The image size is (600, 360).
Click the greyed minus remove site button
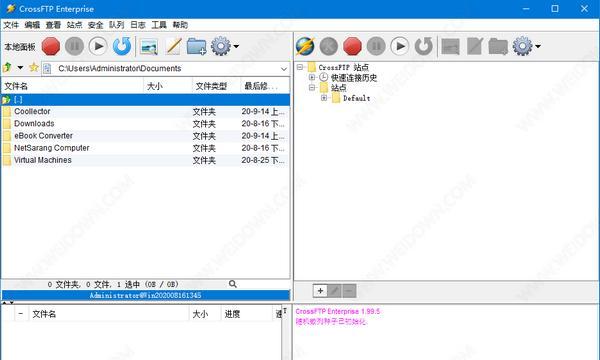[349, 291]
